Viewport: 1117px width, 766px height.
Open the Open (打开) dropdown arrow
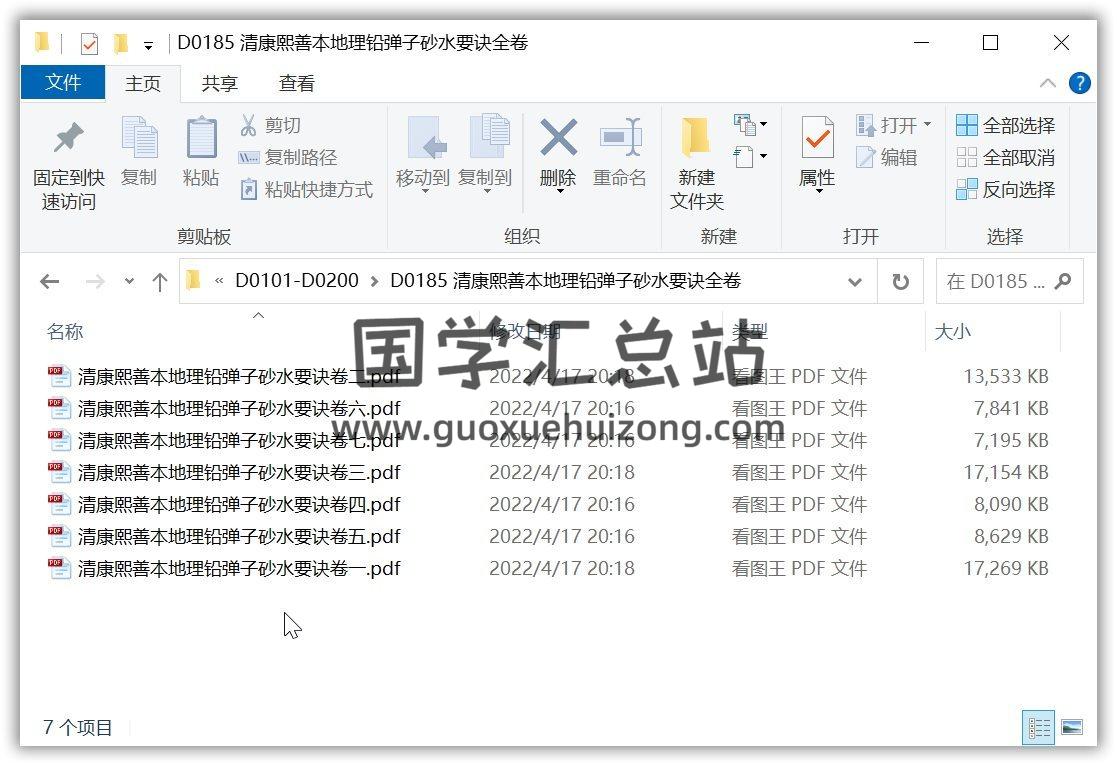(x=928, y=125)
